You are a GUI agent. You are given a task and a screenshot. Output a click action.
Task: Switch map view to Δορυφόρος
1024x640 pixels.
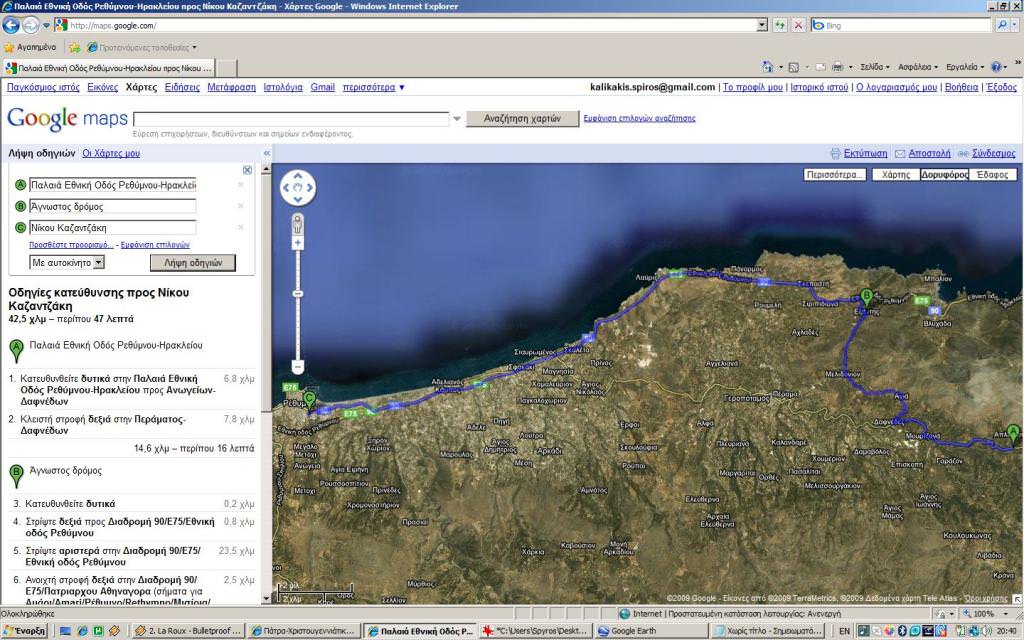[944, 174]
